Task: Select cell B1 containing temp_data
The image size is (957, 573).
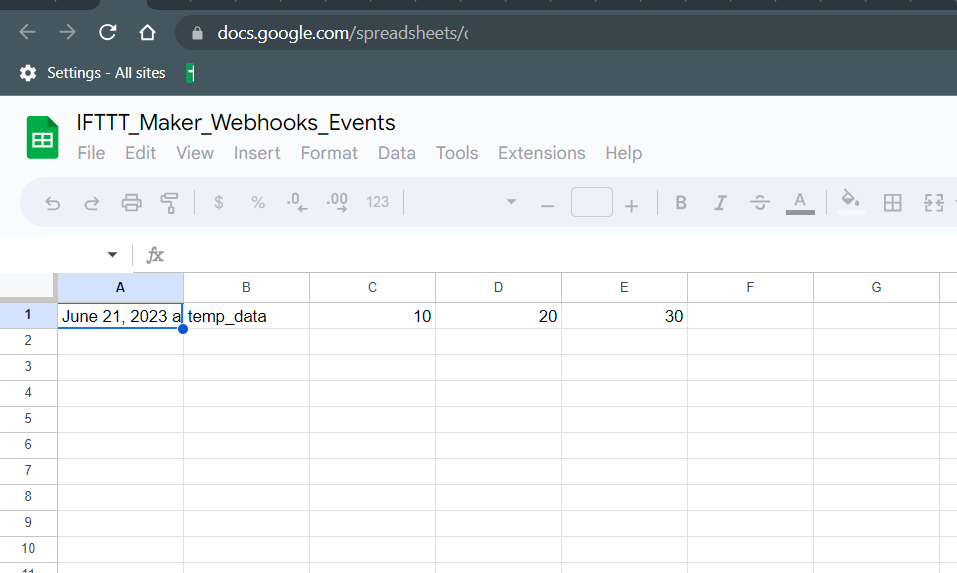Action: click(x=246, y=316)
